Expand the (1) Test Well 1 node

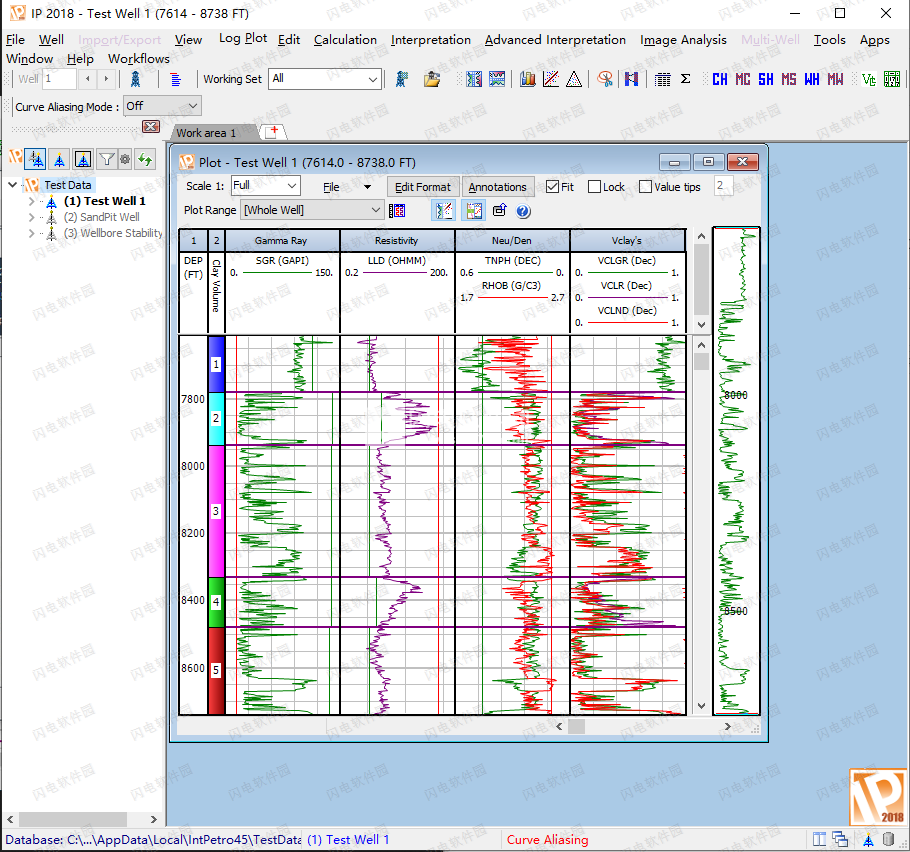(31, 201)
